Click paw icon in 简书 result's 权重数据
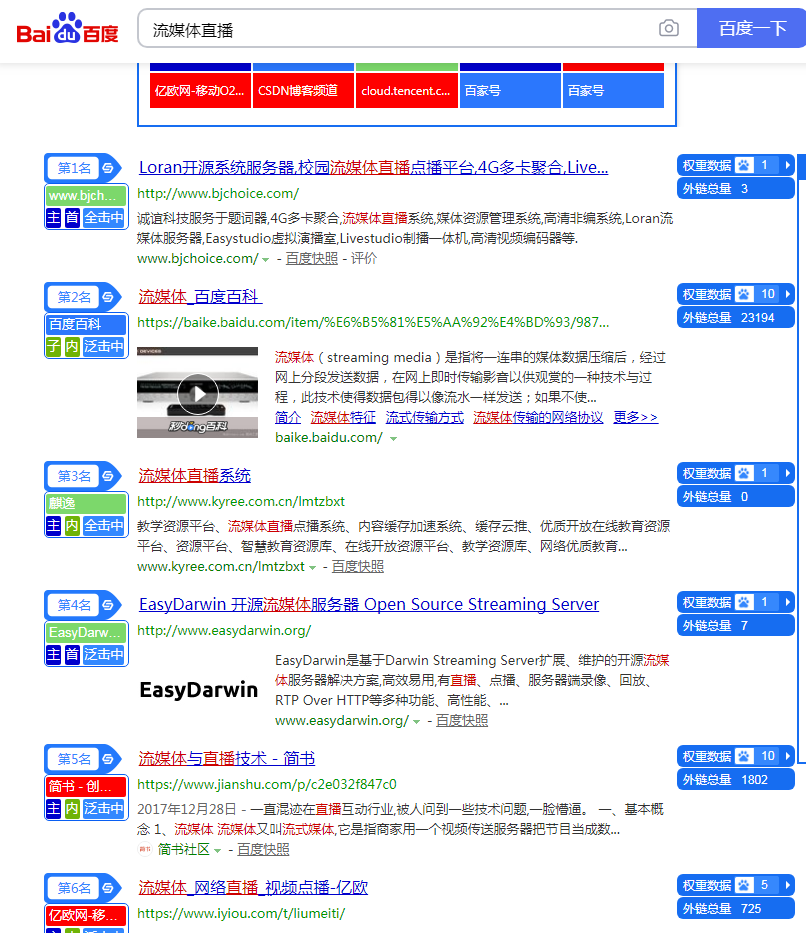This screenshot has height=933, width=806. click(x=744, y=757)
